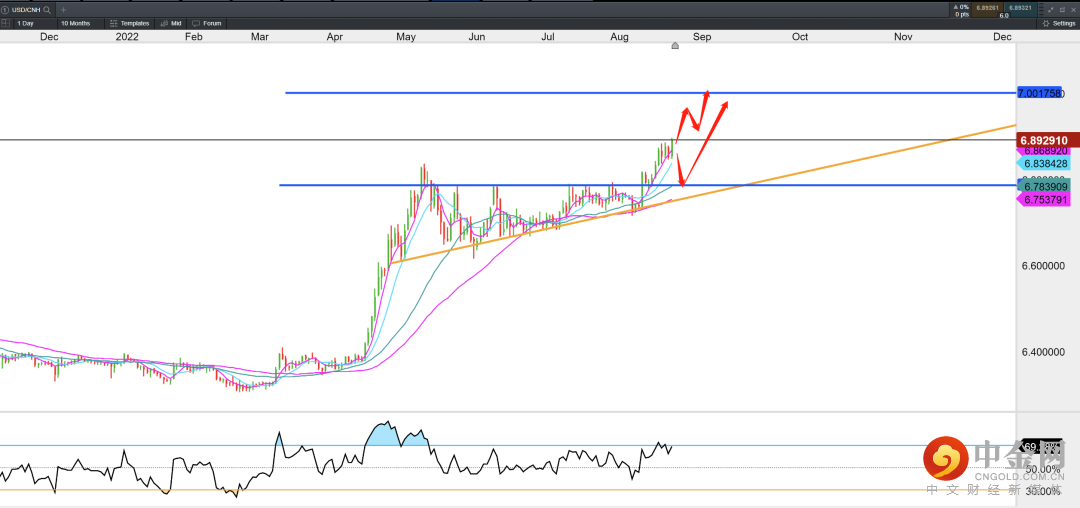
Task: Click the buy price 6.89321
Action: (1021, 8)
